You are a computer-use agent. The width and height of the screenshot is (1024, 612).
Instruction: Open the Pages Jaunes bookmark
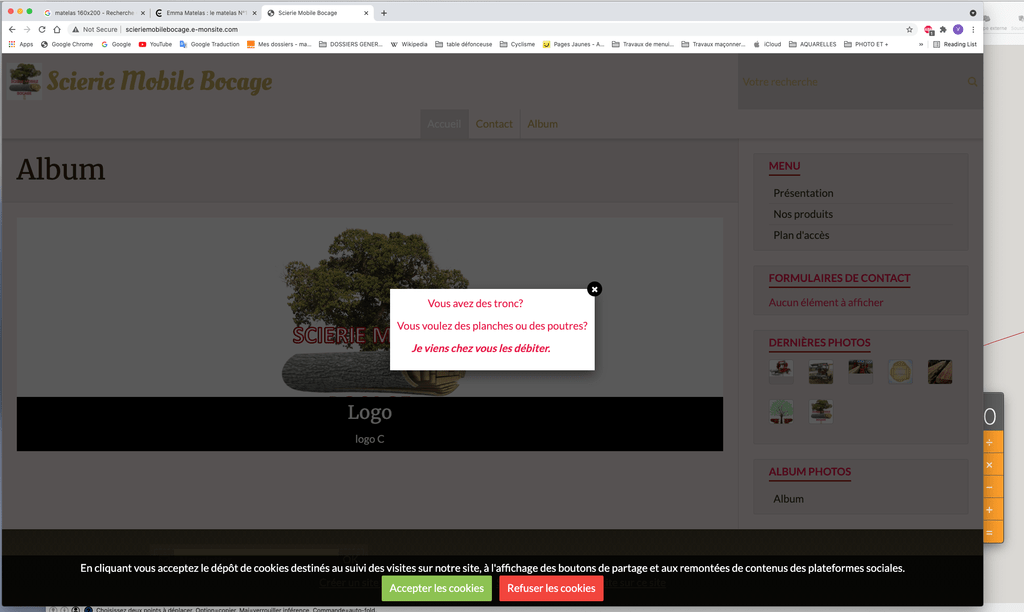(573, 44)
